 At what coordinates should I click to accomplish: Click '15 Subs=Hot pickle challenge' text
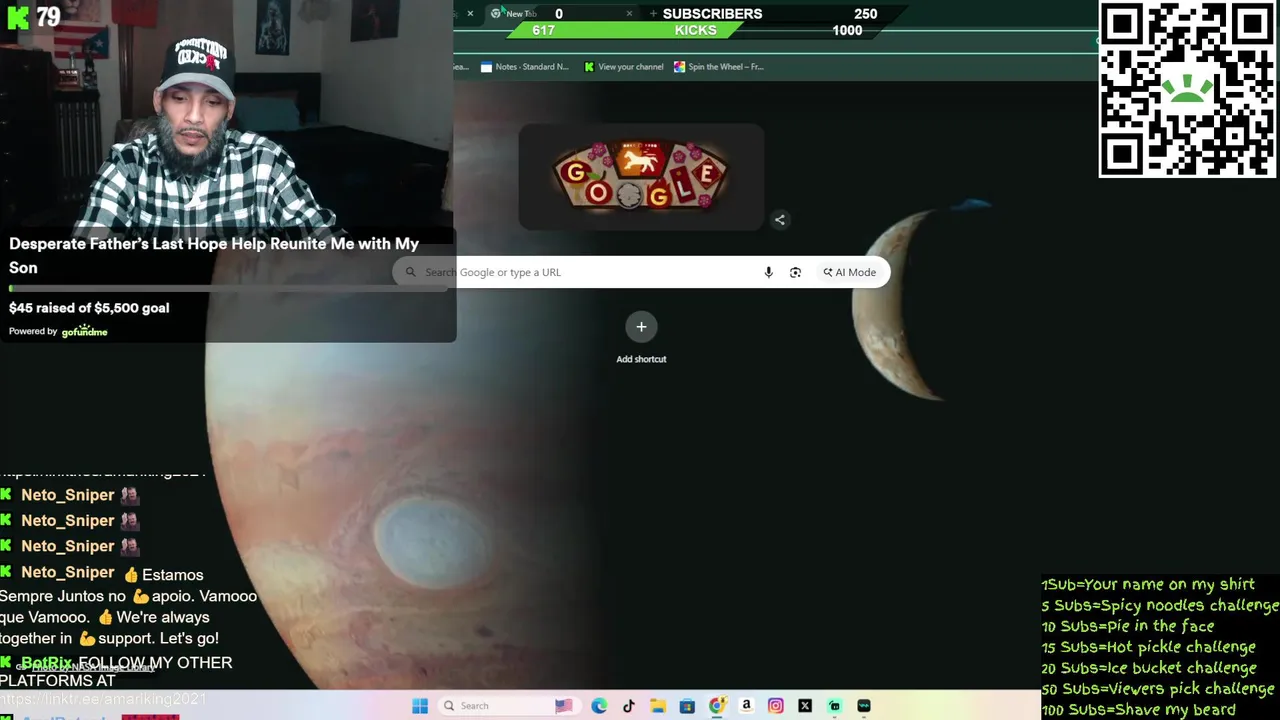[1148, 647]
